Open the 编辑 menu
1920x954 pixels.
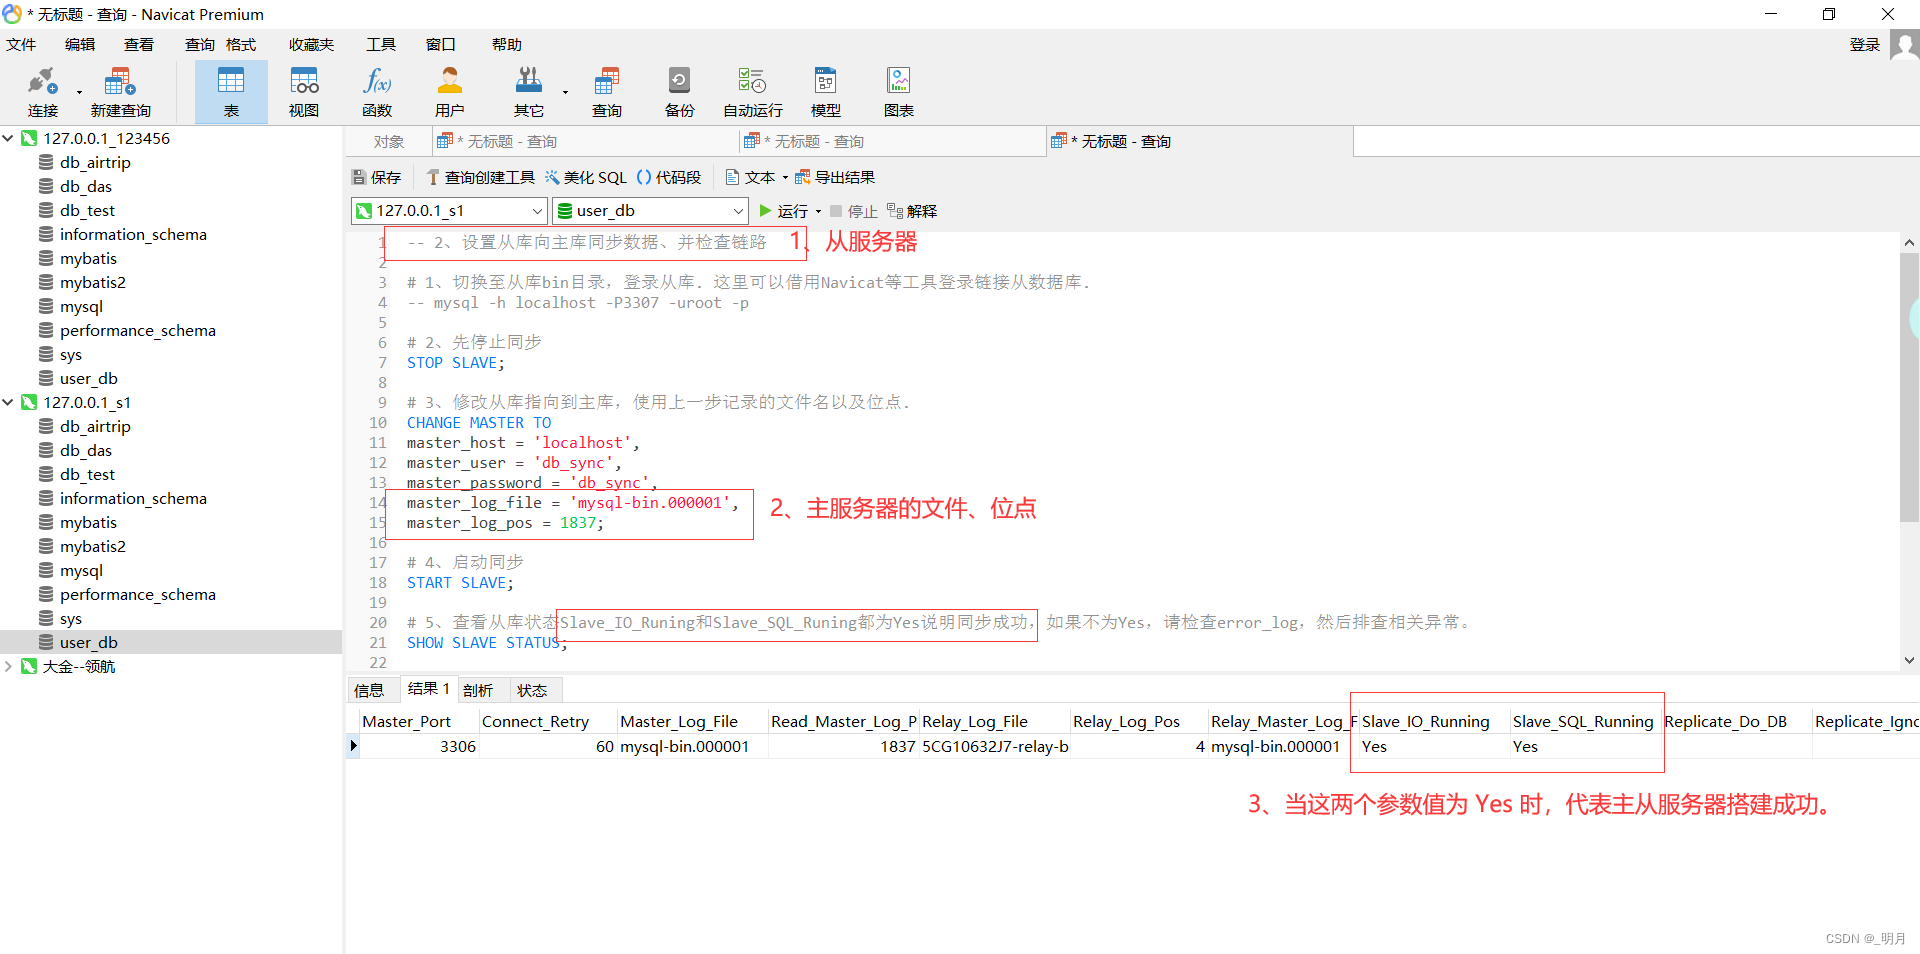(x=80, y=45)
